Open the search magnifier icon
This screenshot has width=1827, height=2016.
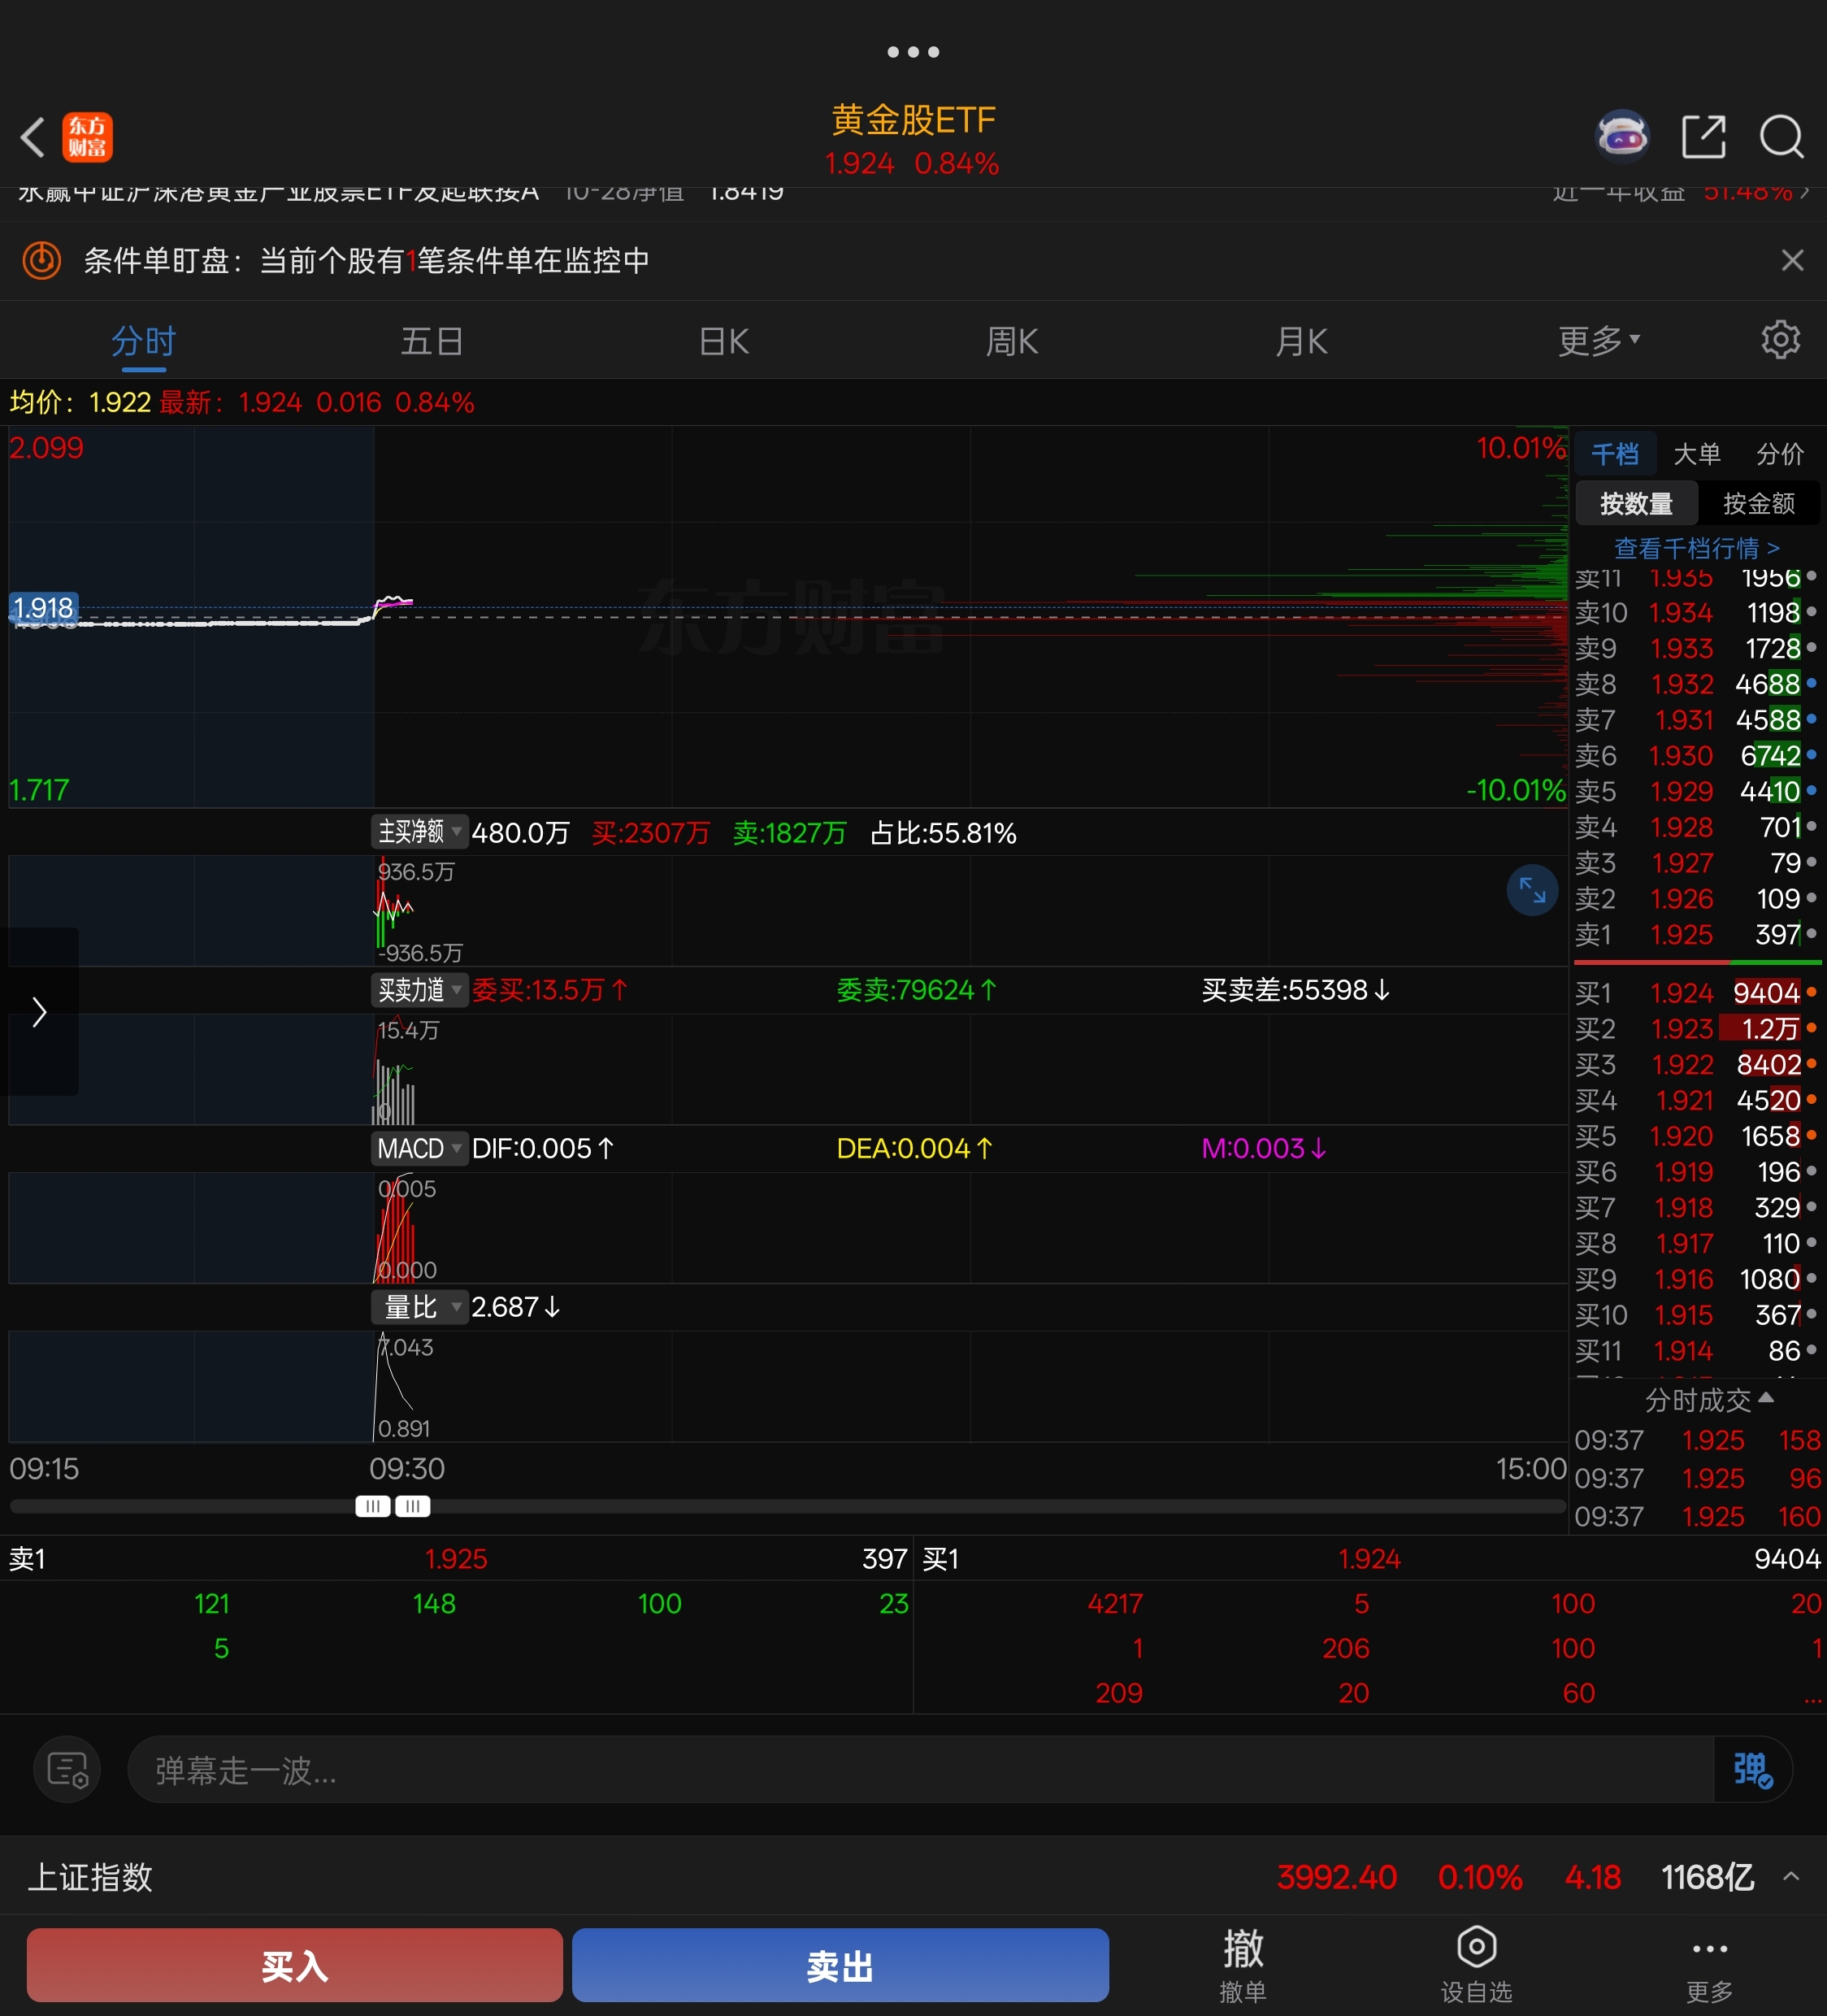click(1781, 136)
